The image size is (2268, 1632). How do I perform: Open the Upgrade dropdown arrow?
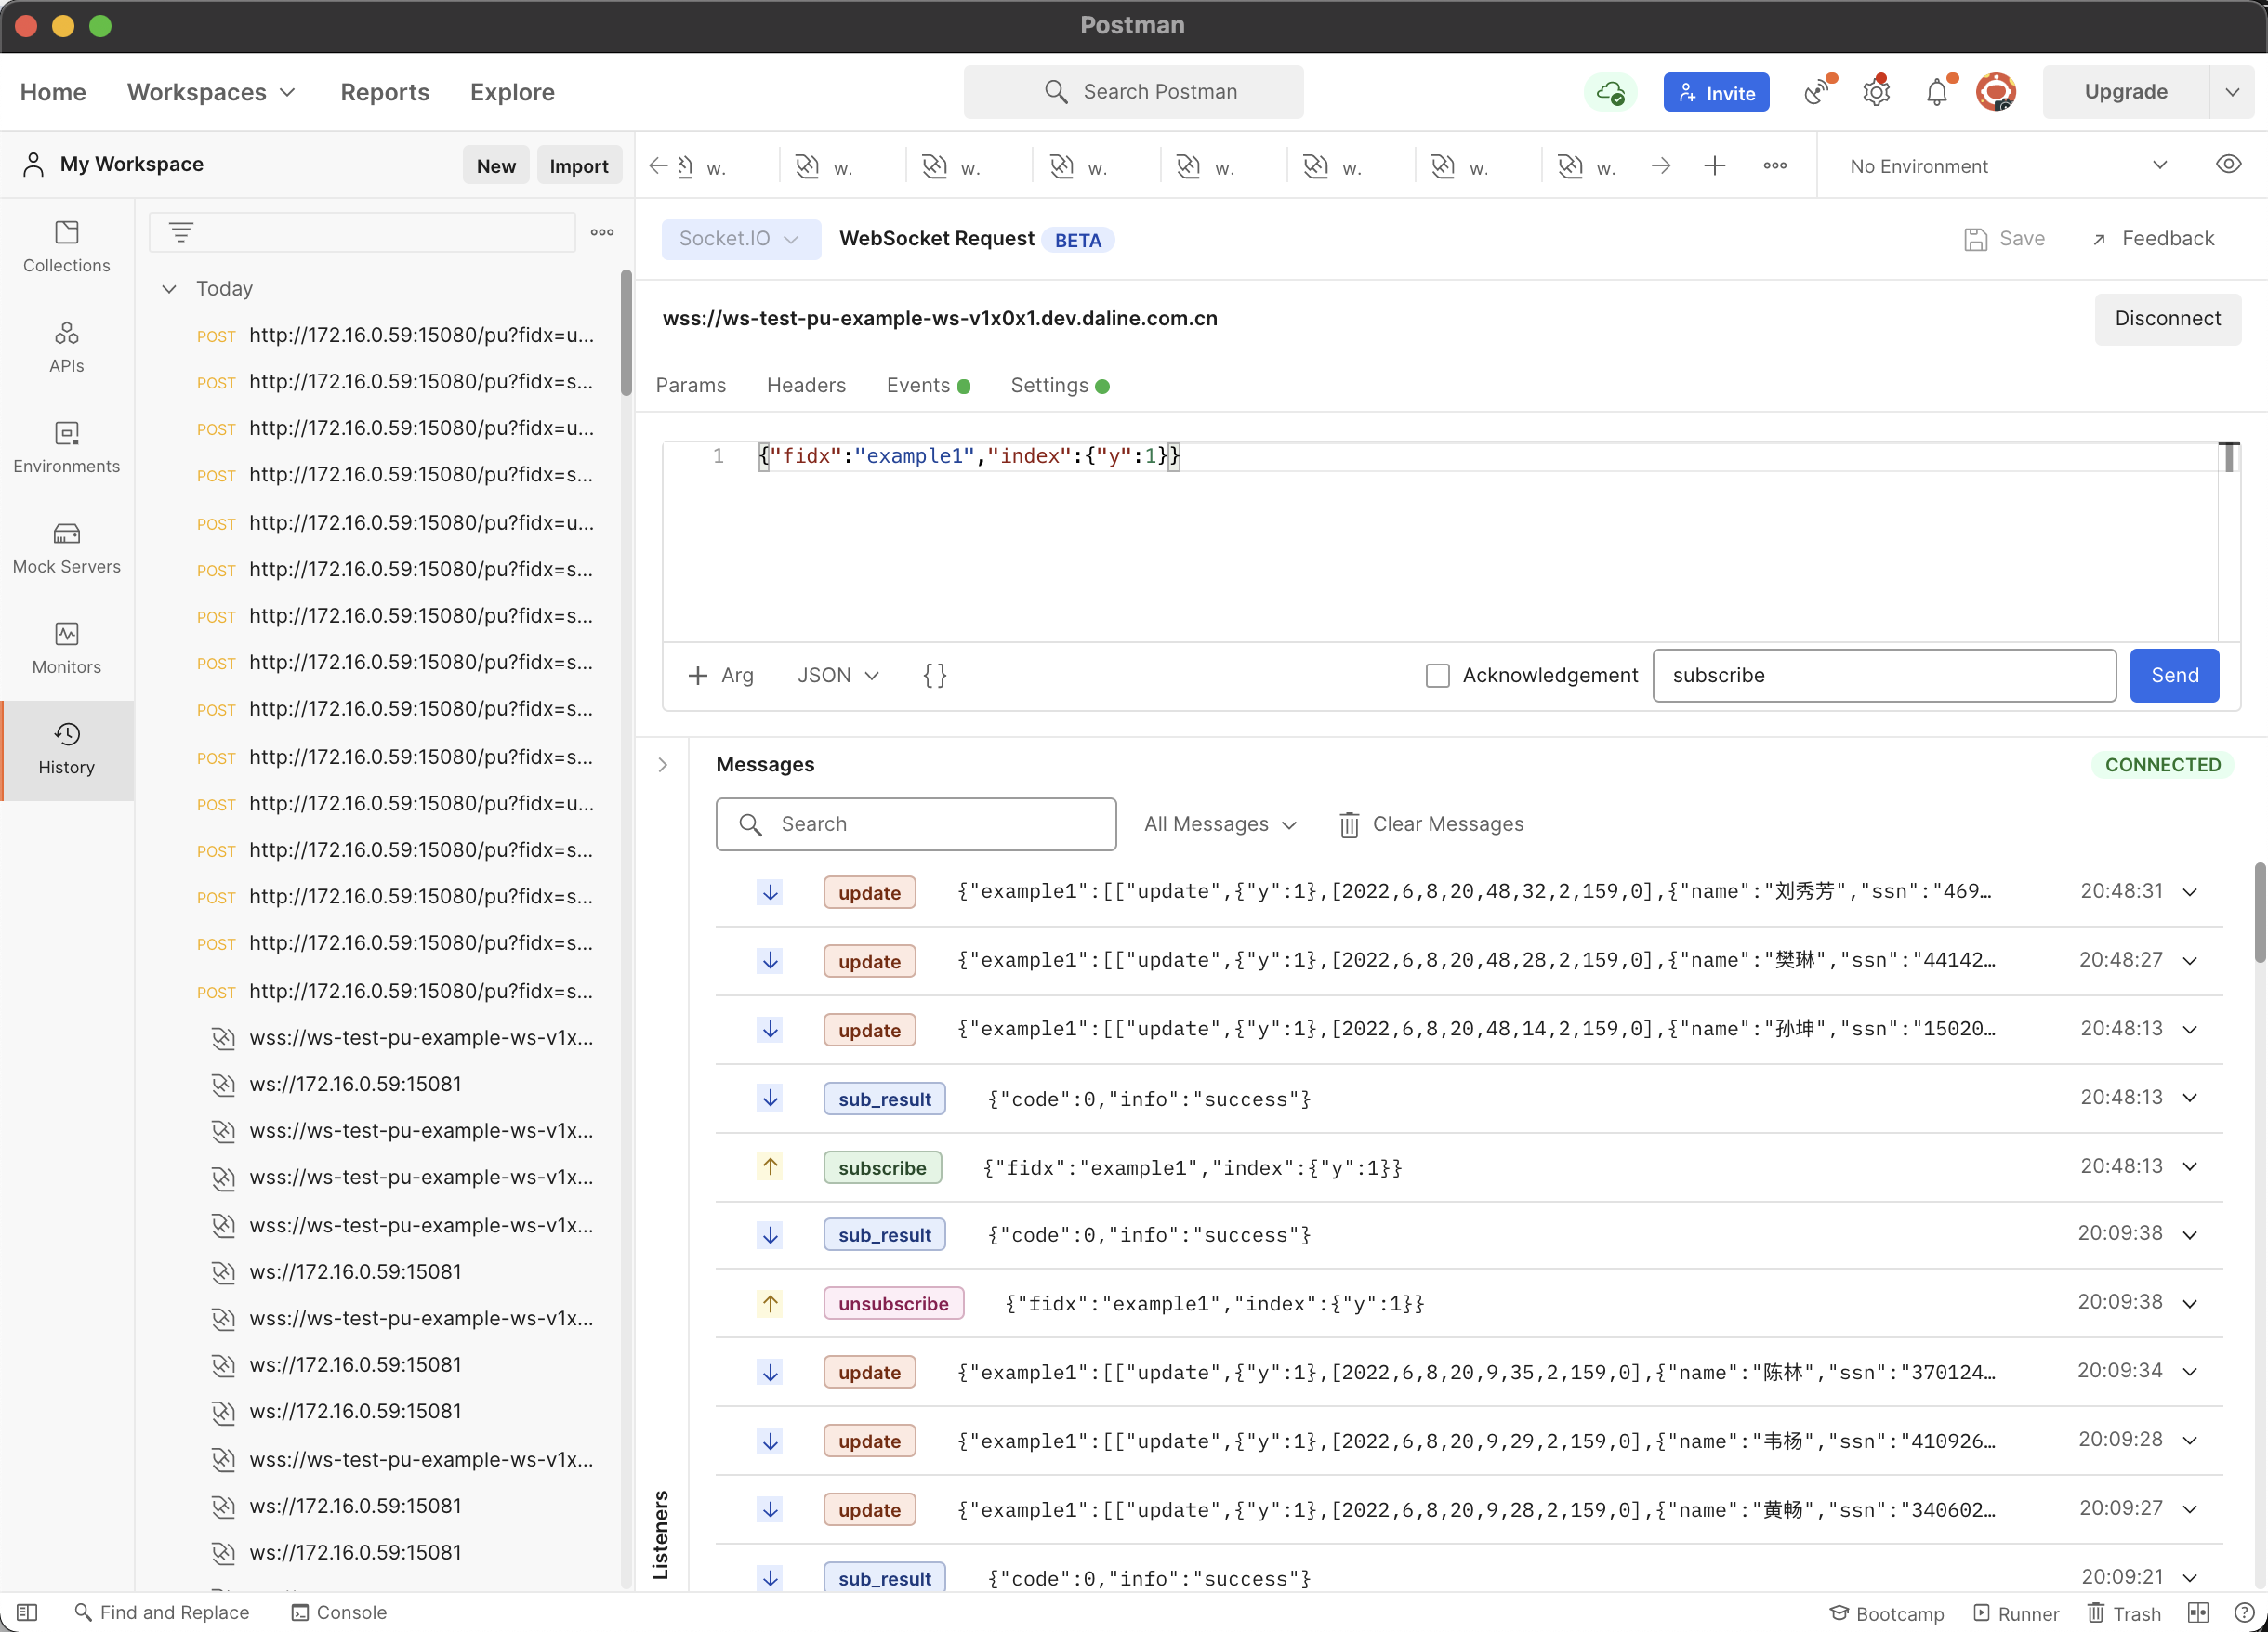(2232, 92)
